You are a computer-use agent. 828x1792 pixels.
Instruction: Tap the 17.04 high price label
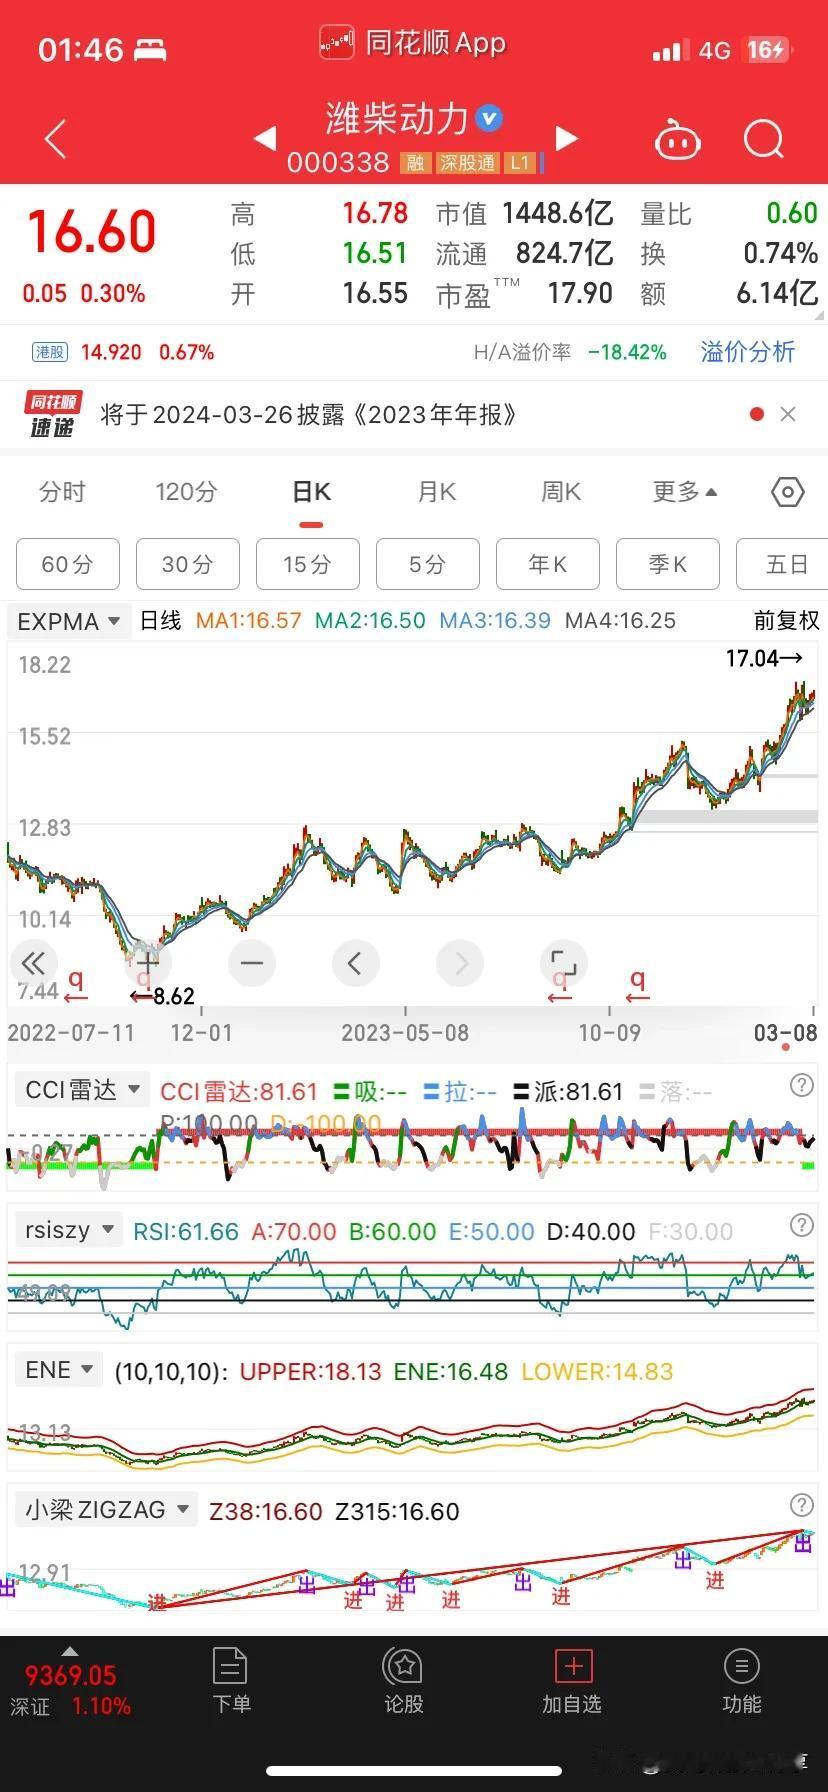coord(764,658)
